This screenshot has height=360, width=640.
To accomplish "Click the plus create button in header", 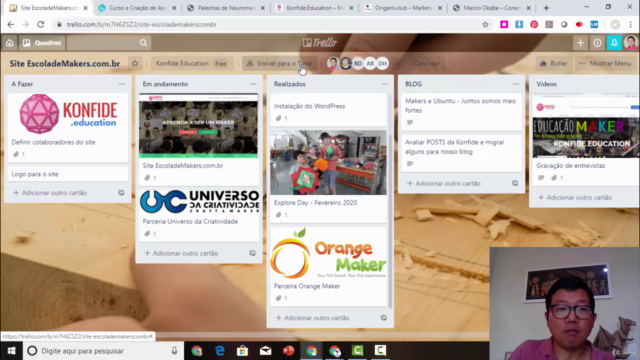I will (580, 43).
